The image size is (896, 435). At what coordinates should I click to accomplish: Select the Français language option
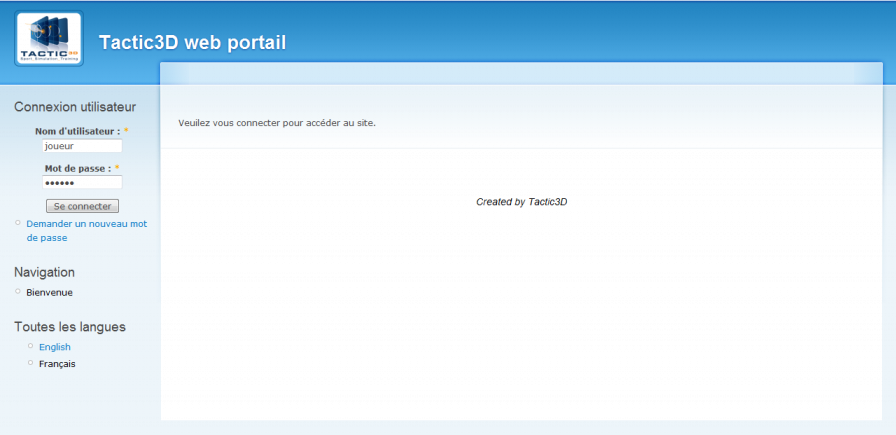click(57, 364)
